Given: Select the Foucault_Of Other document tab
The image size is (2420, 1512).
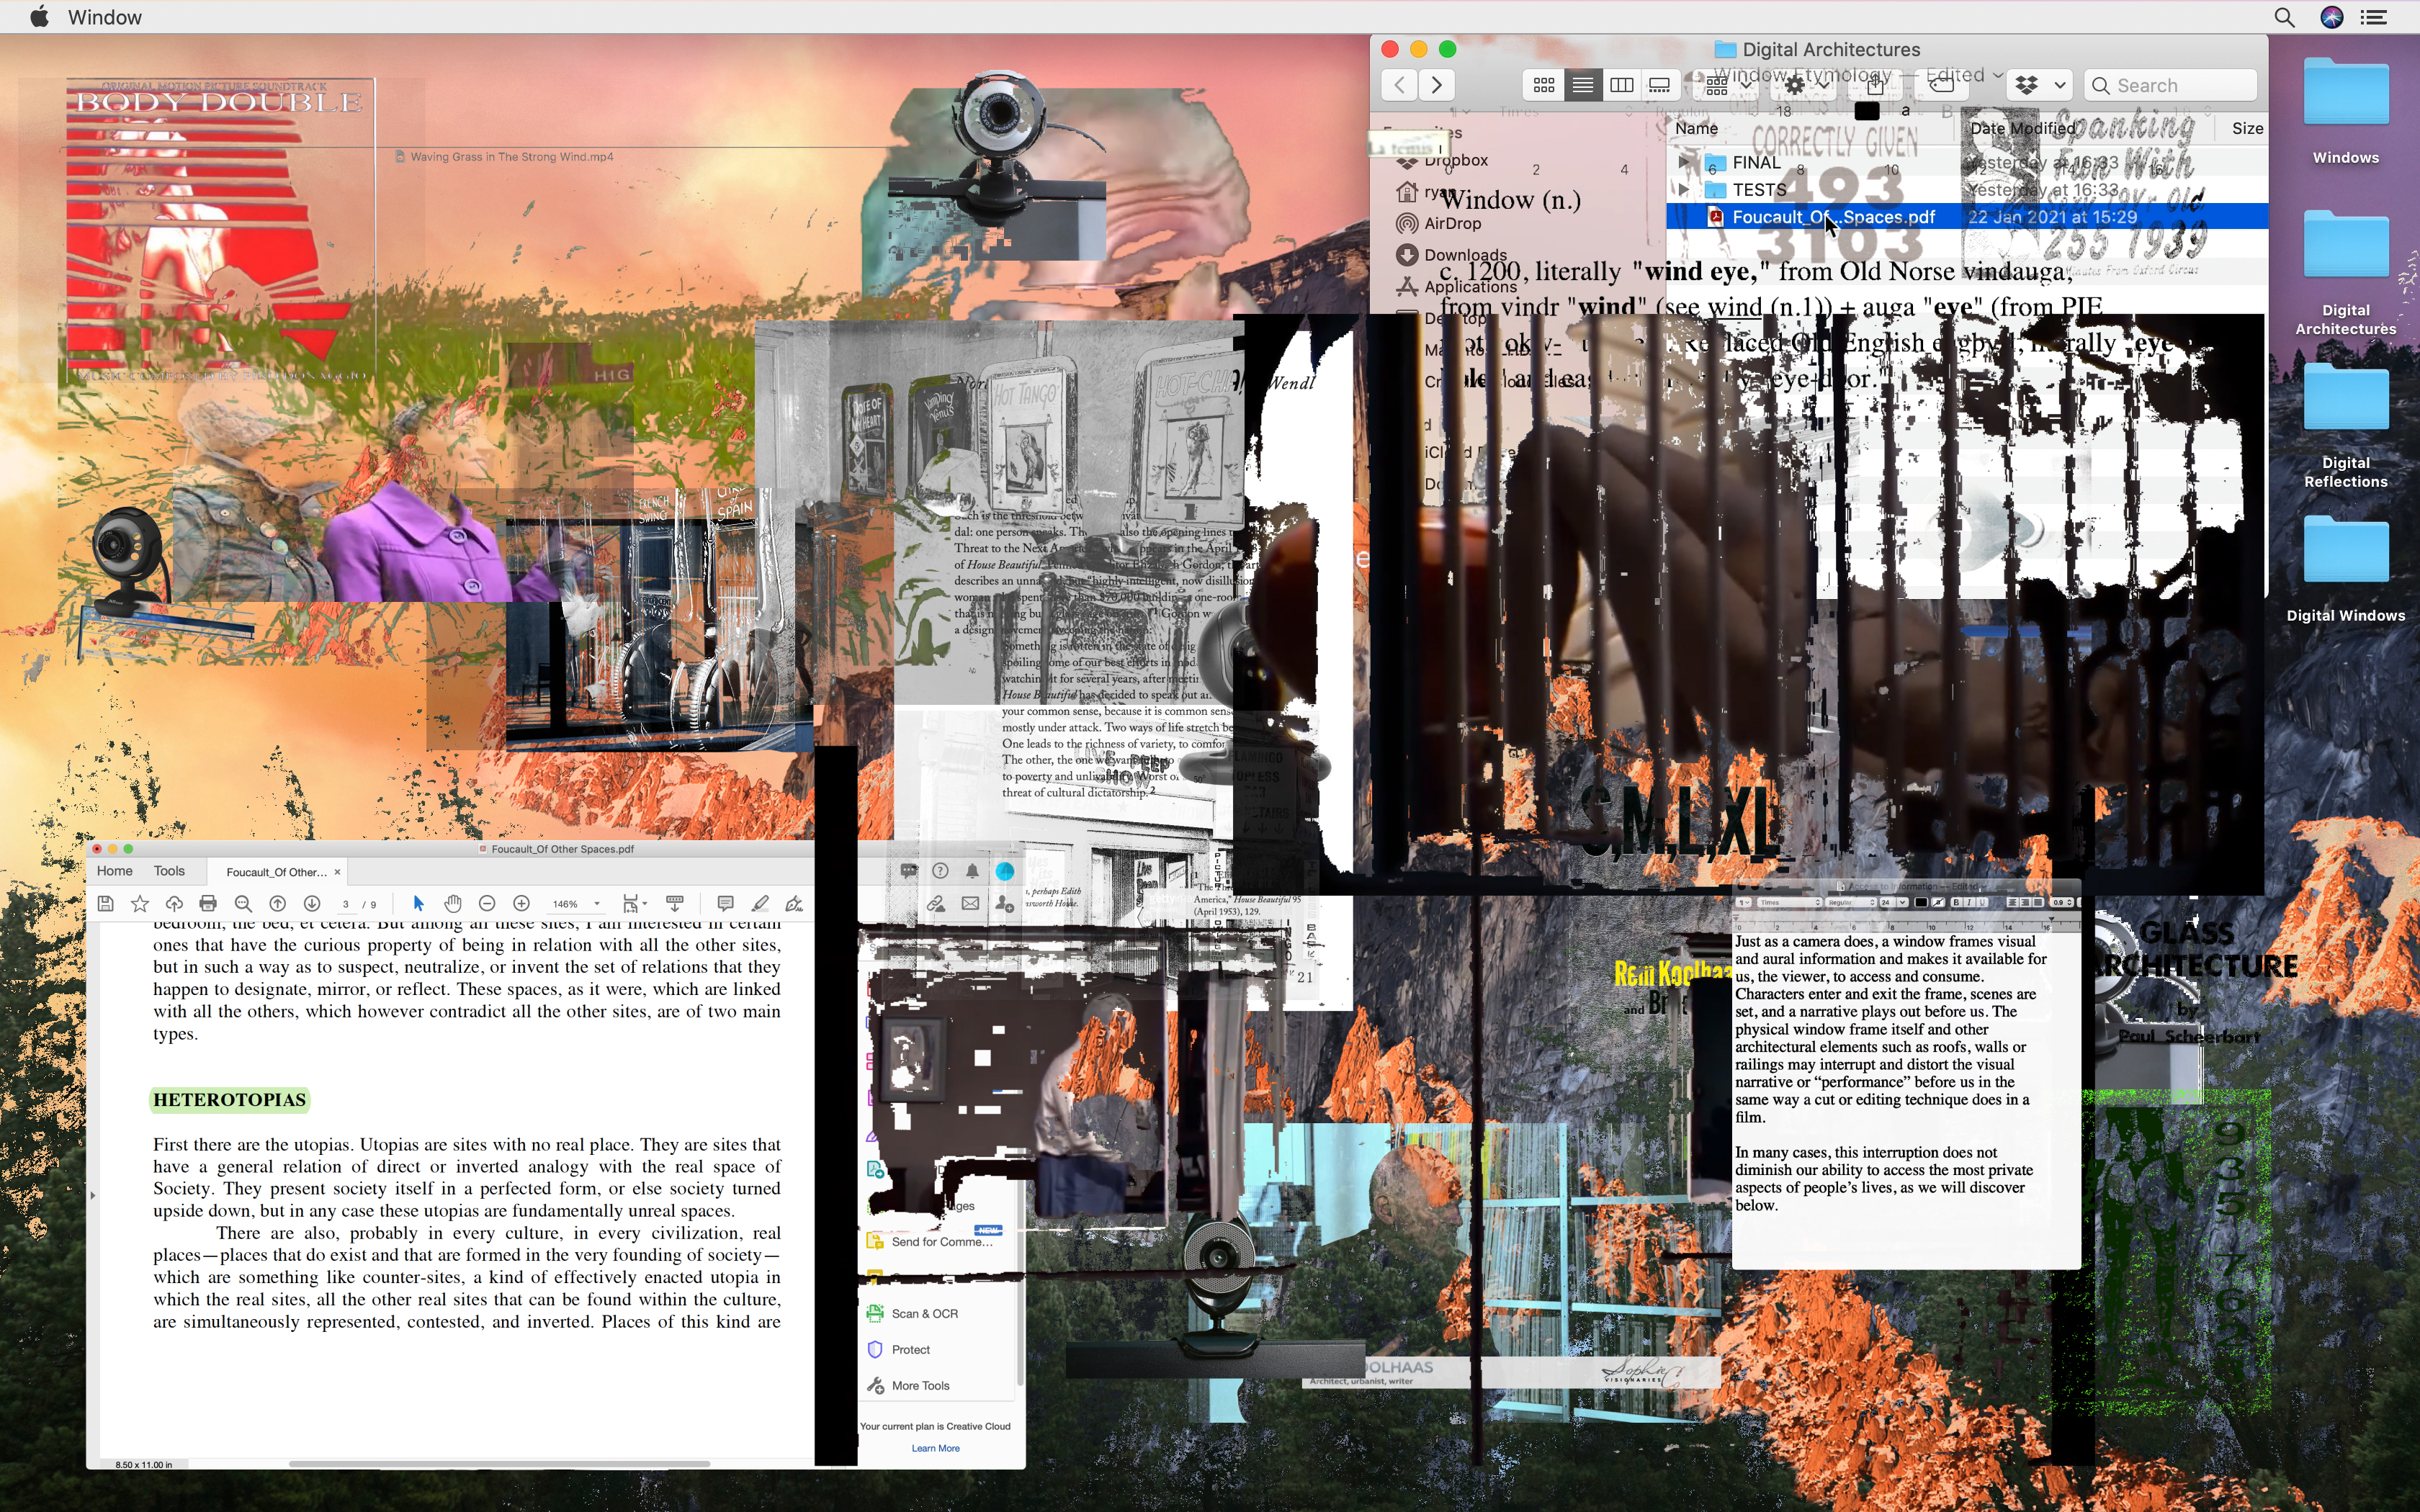Looking at the screenshot, I should coord(276,872).
